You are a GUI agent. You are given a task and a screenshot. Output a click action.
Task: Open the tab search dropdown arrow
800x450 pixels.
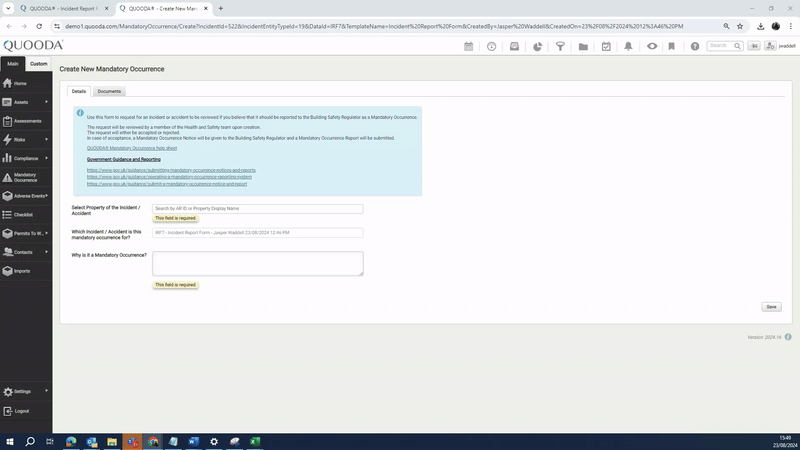pyautogui.click(x=8, y=9)
